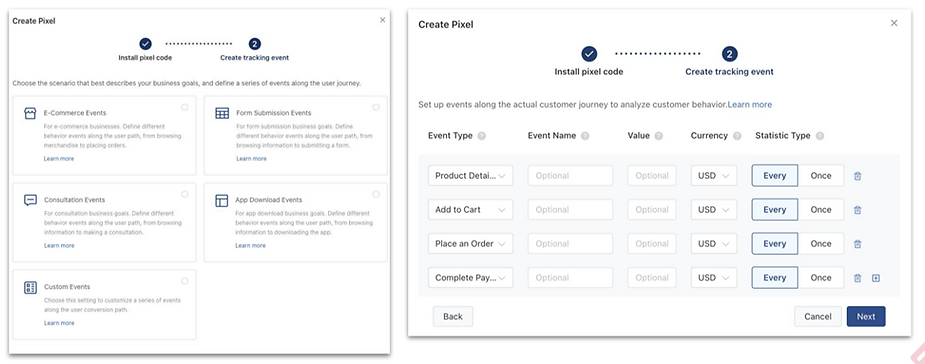Open Learn more link about customer journey events
The image size is (925, 364).
point(750,104)
